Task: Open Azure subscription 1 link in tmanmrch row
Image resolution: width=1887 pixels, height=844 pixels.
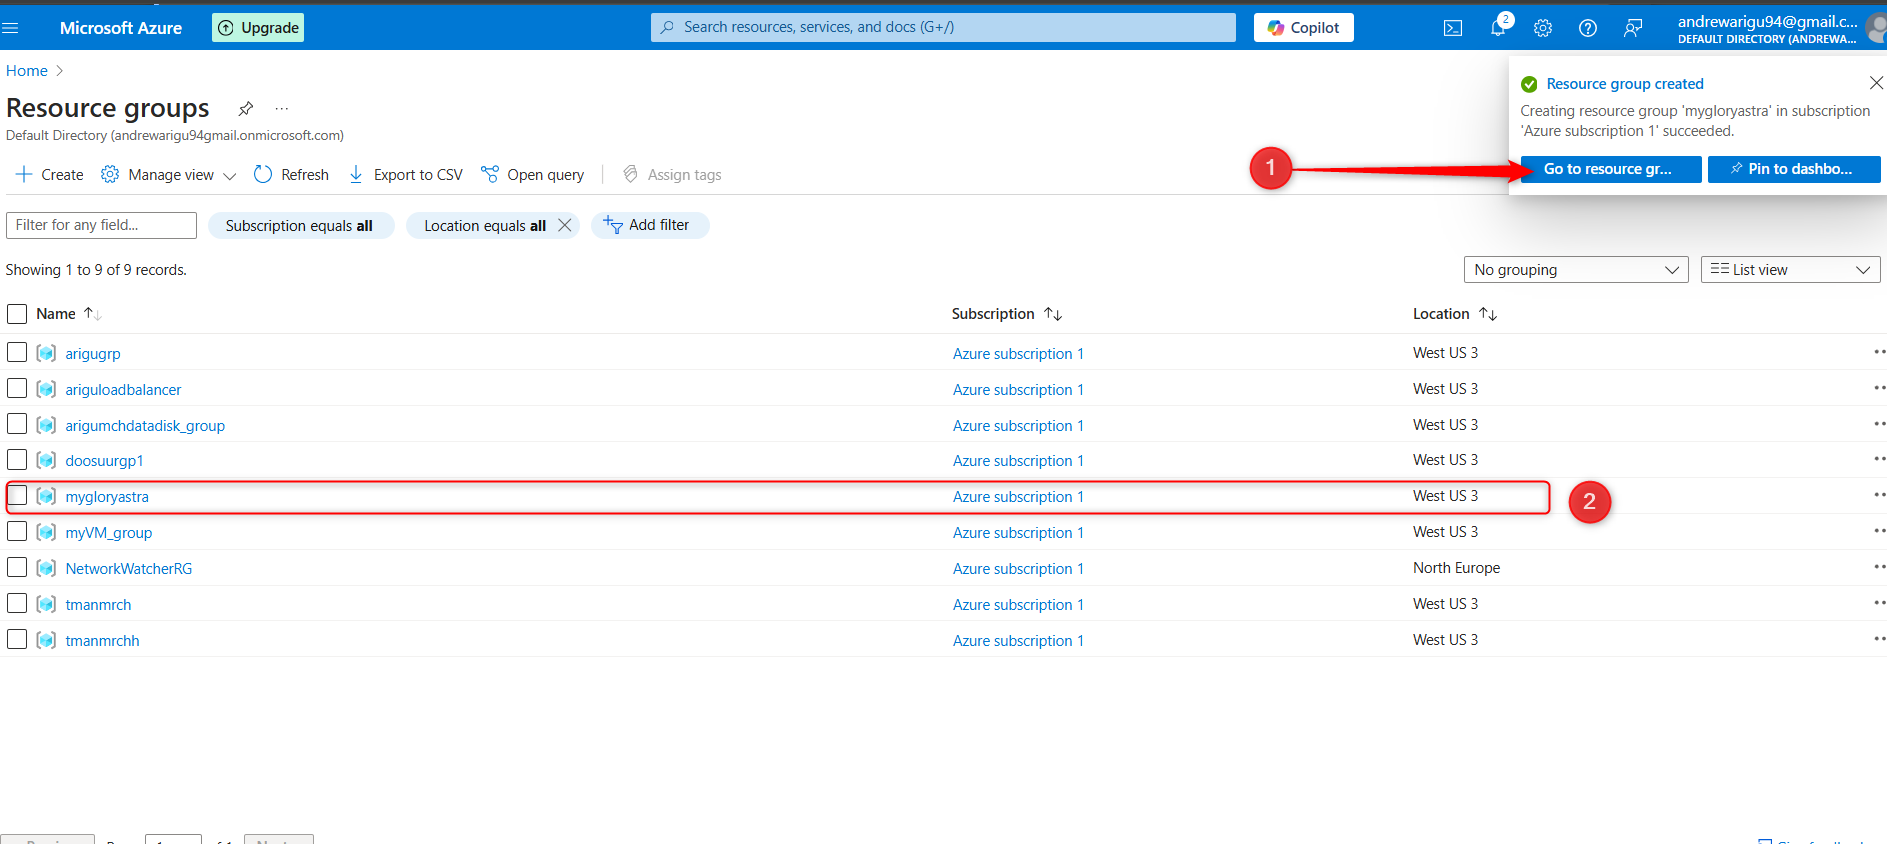Action: 1018,605
